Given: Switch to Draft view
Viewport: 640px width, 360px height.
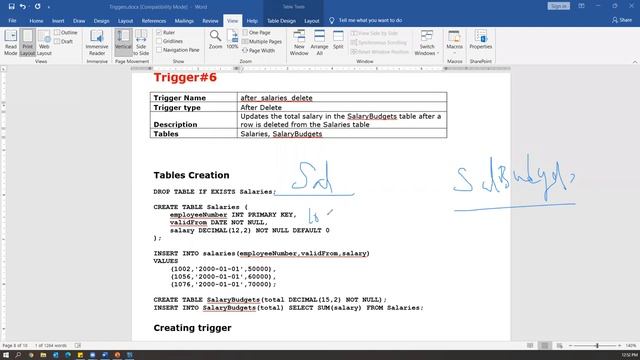Looking at the screenshot, I should pyautogui.click(x=64, y=41).
